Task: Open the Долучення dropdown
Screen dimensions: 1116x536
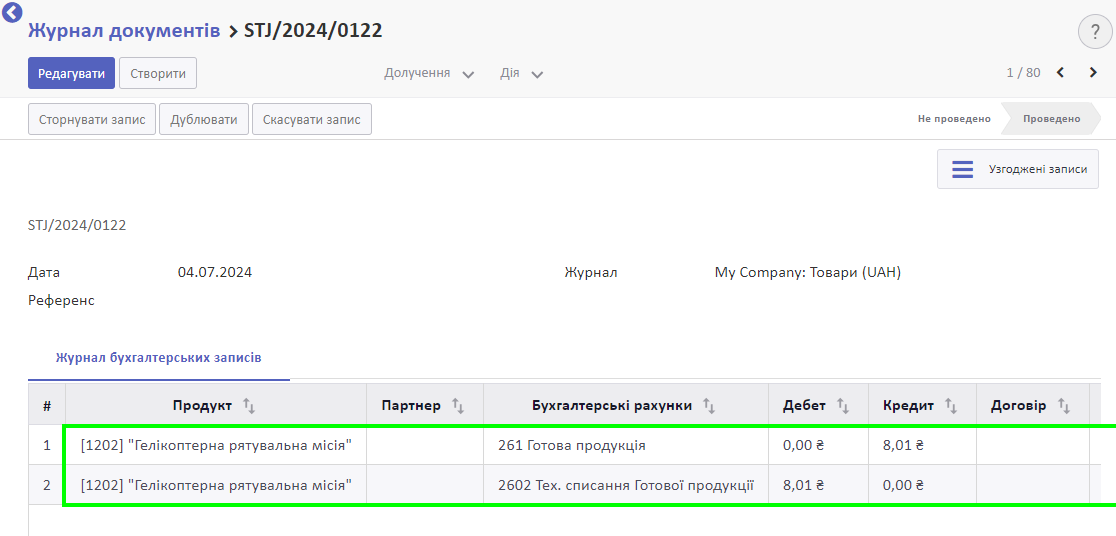Action: tap(429, 73)
